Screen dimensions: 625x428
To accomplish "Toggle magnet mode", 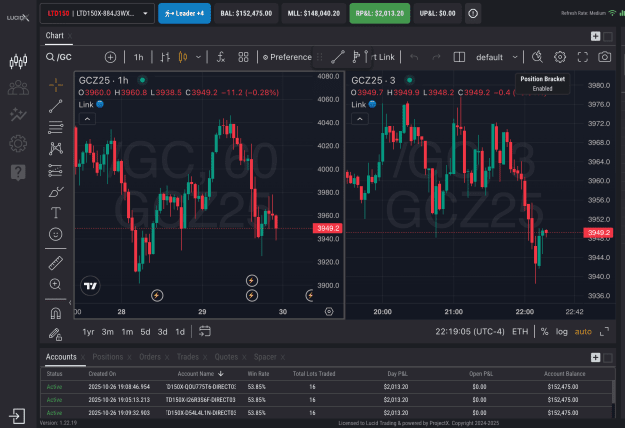I will pos(56,313).
